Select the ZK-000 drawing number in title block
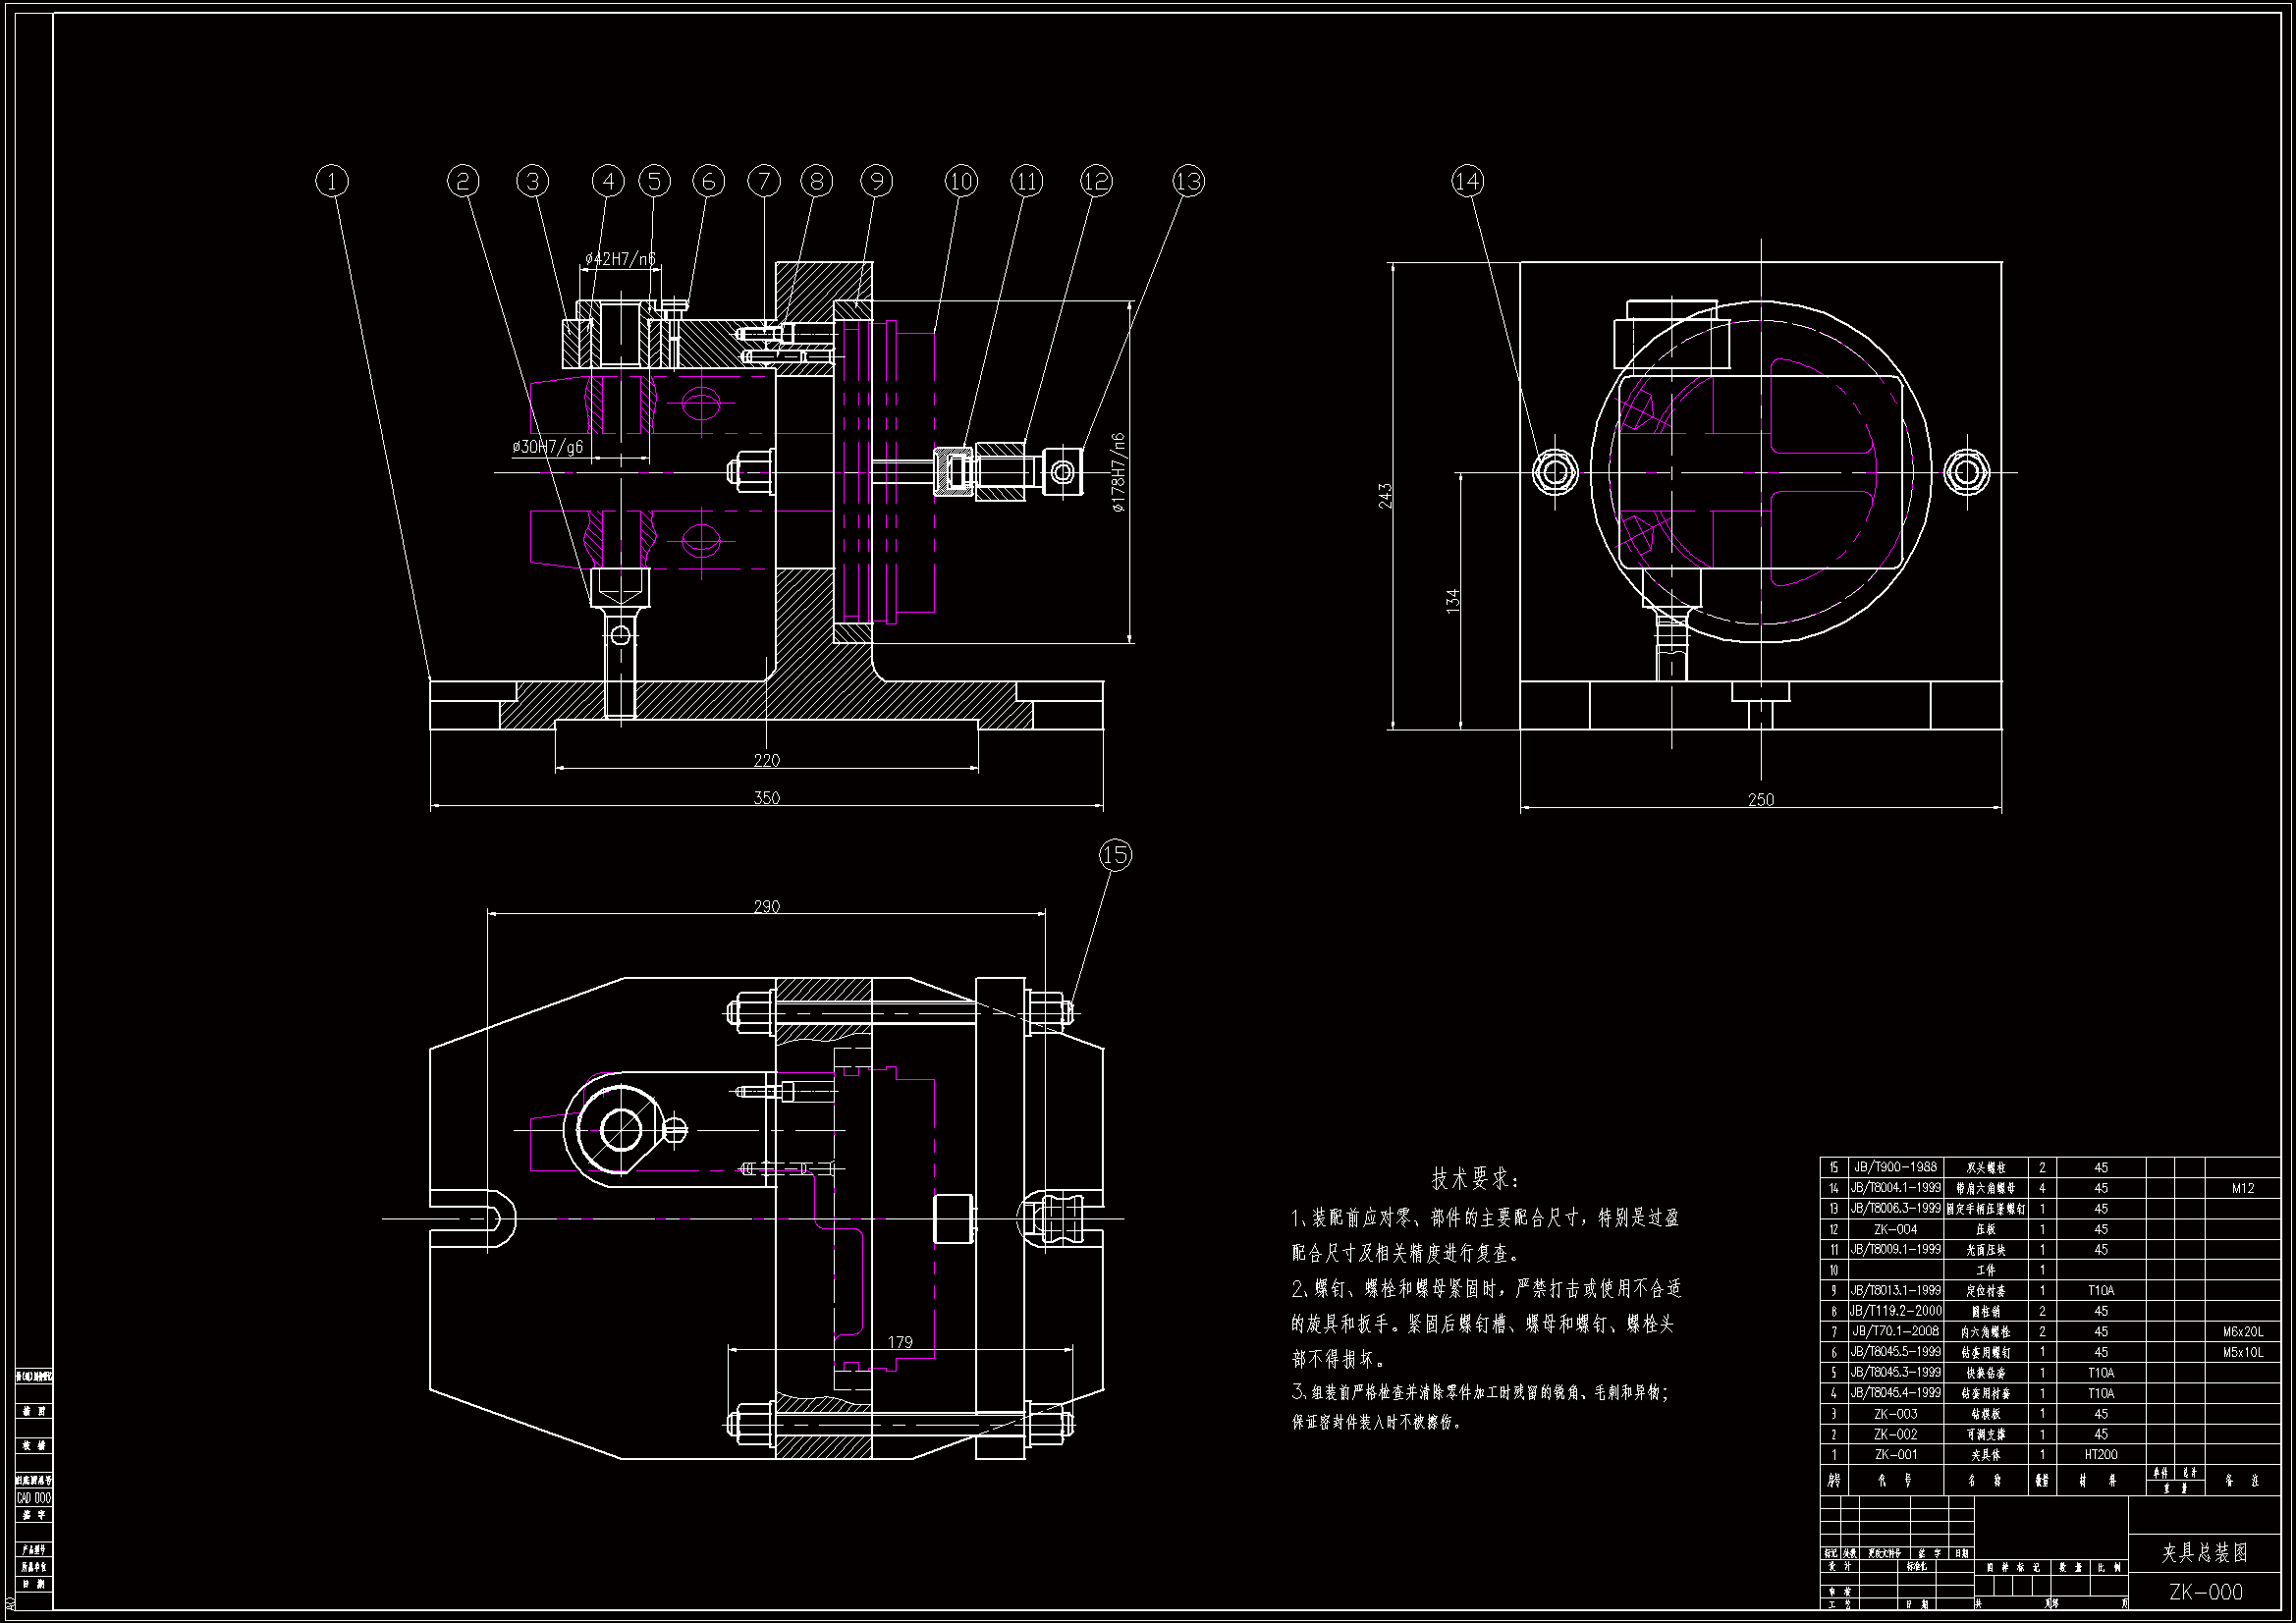Viewport: 2296px width, 1623px height. (x=2205, y=1592)
